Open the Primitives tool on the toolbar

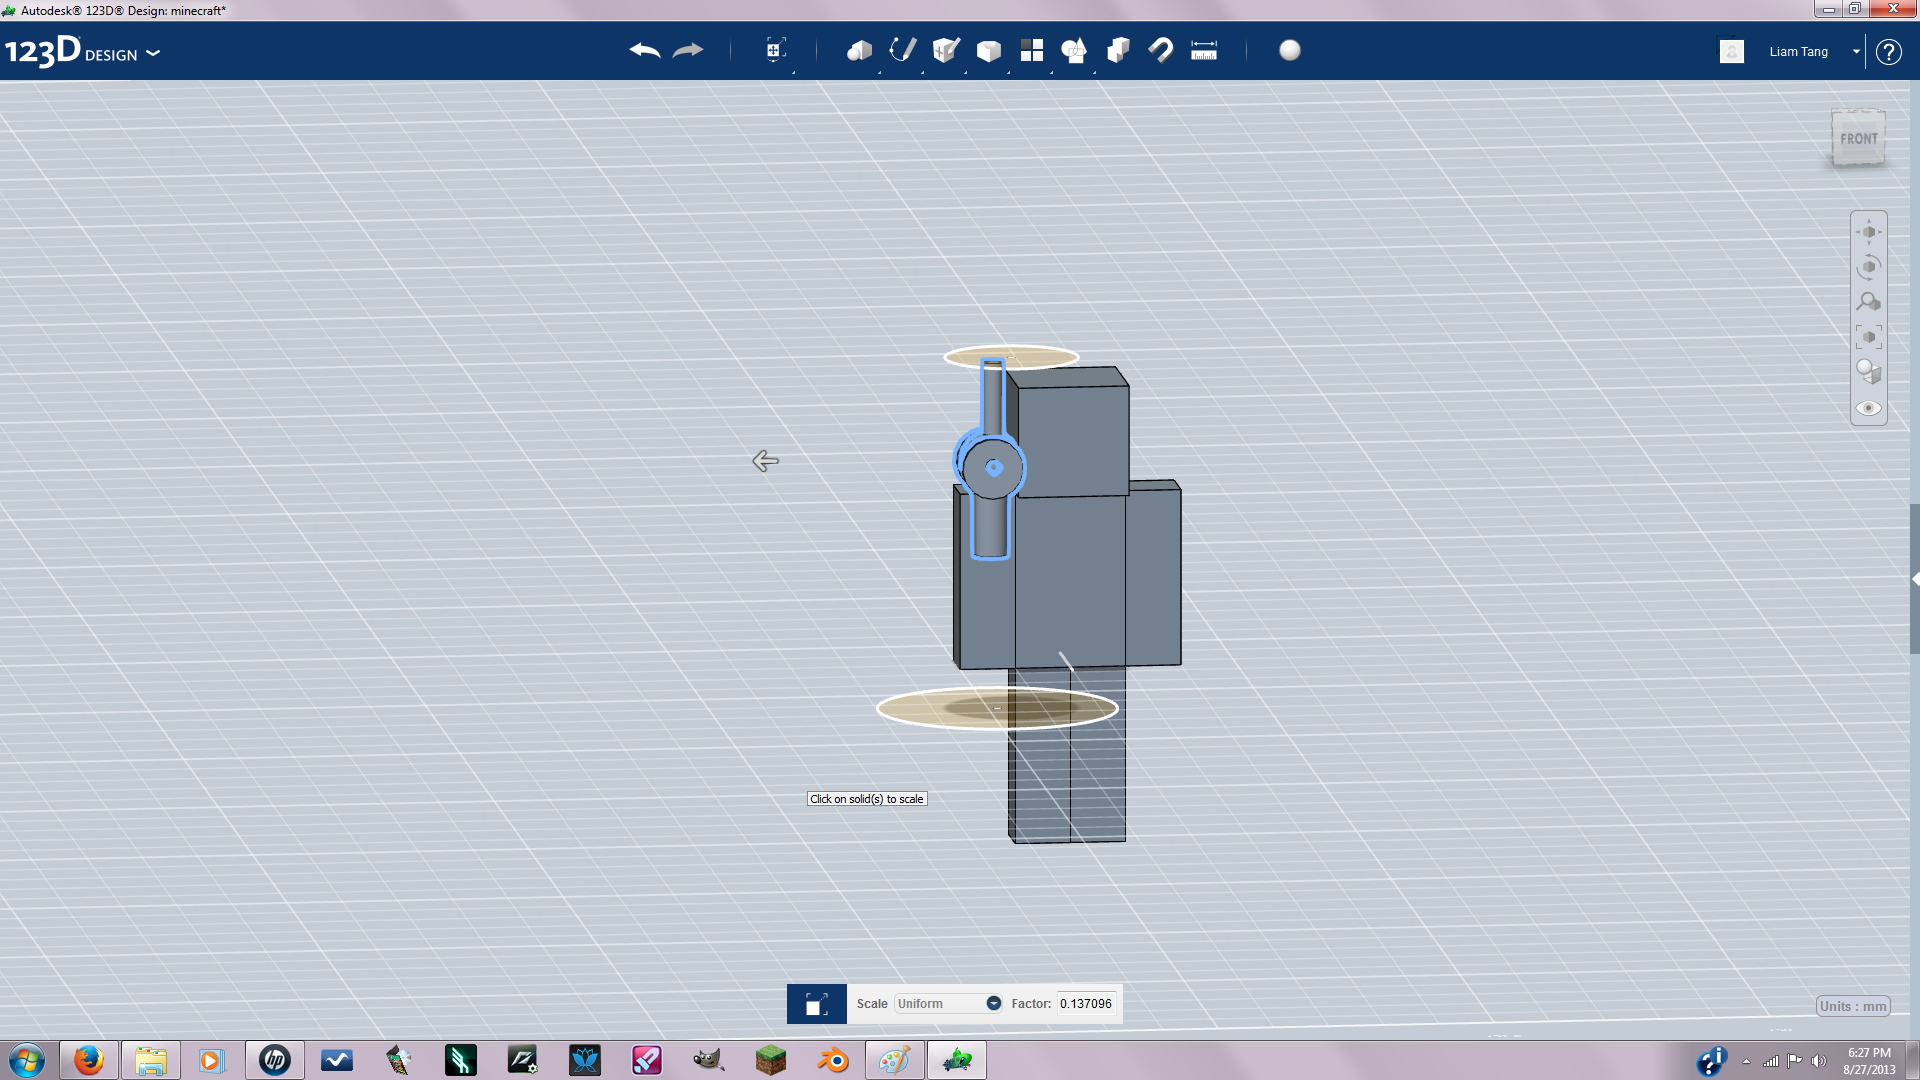(x=858, y=50)
